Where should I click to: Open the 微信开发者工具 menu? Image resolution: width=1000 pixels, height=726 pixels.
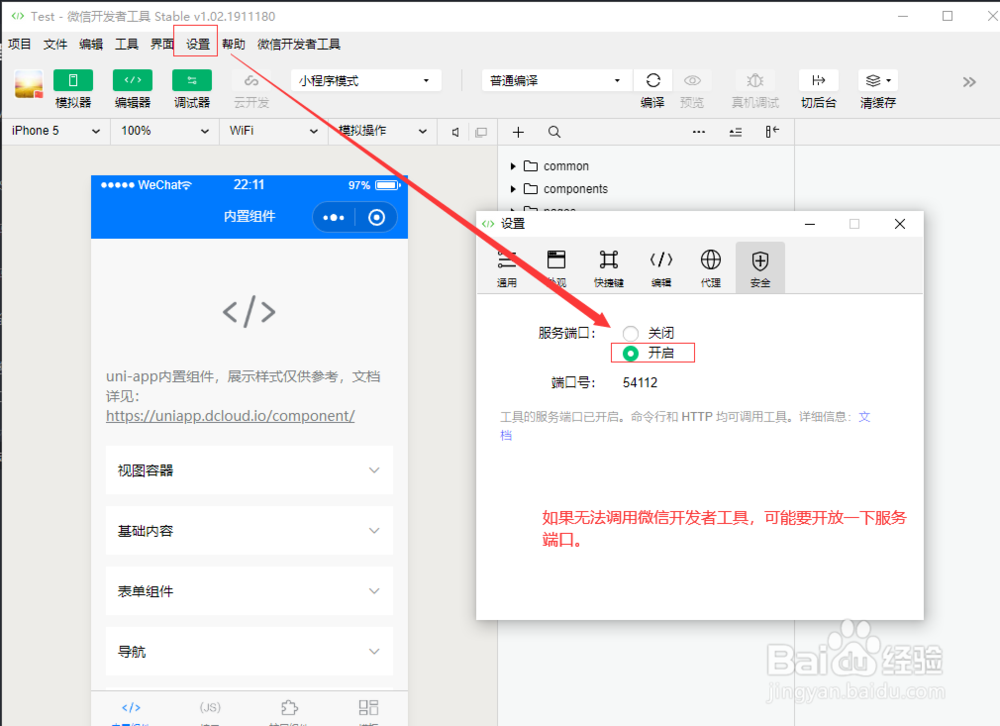point(298,44)
